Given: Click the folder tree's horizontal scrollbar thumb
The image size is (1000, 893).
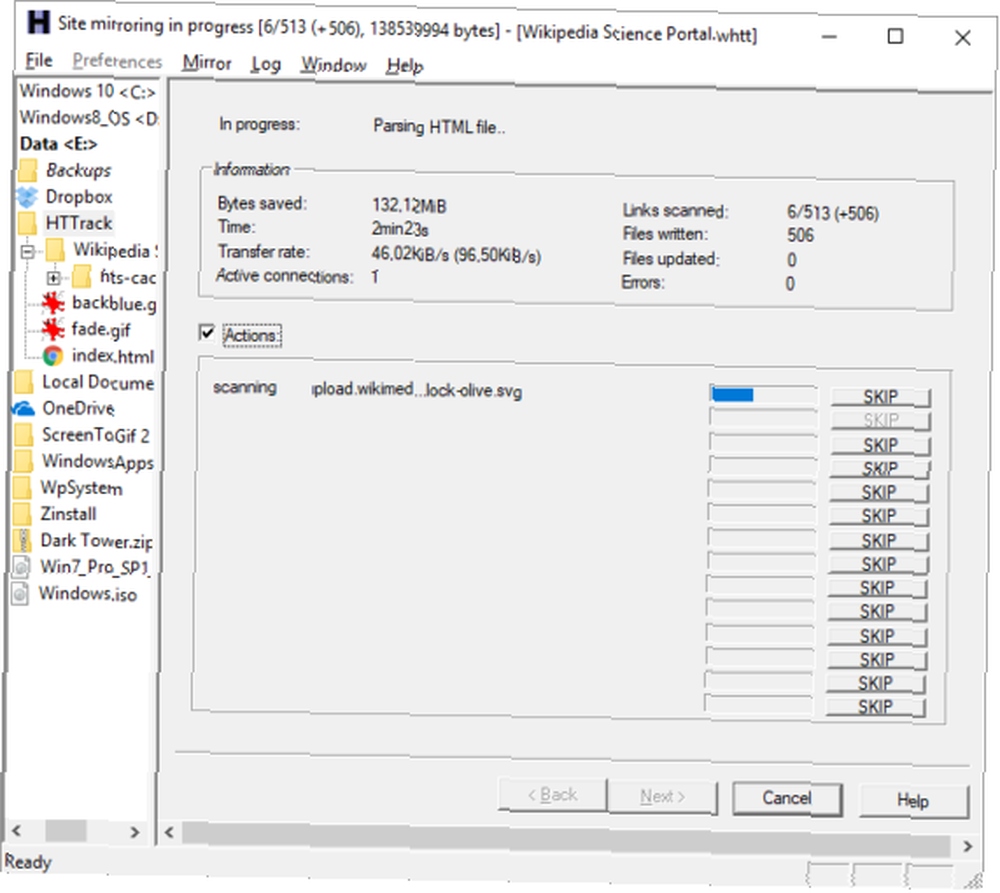Looking at the screenshot, I should 65,831.
